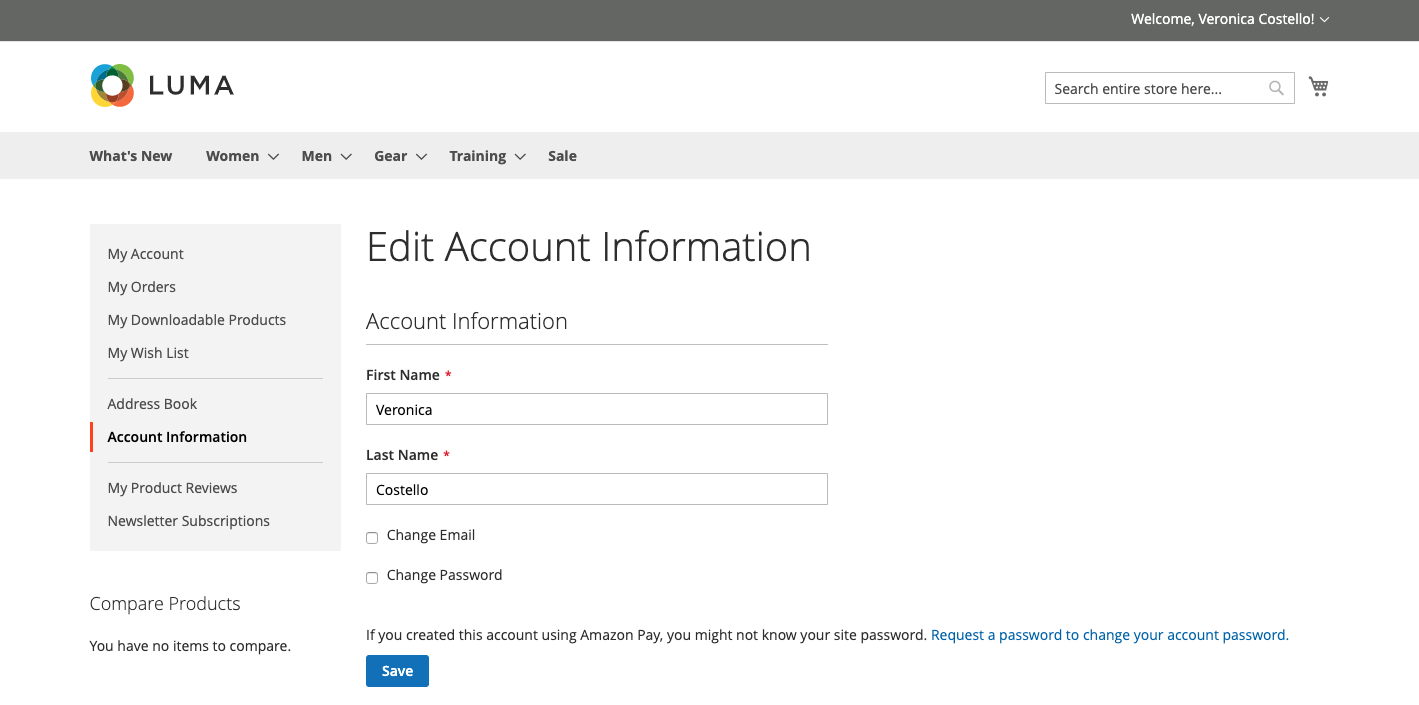Open the Women menu label
Screen dimensions: 1419x705
pos(232,156)
